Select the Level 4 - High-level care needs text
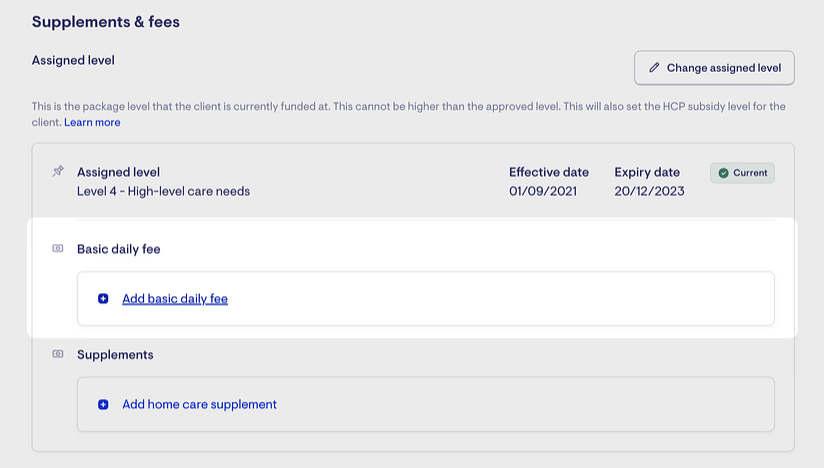This screenshot has width=824, height=468. pyautogui.click(x=163, y=191)
